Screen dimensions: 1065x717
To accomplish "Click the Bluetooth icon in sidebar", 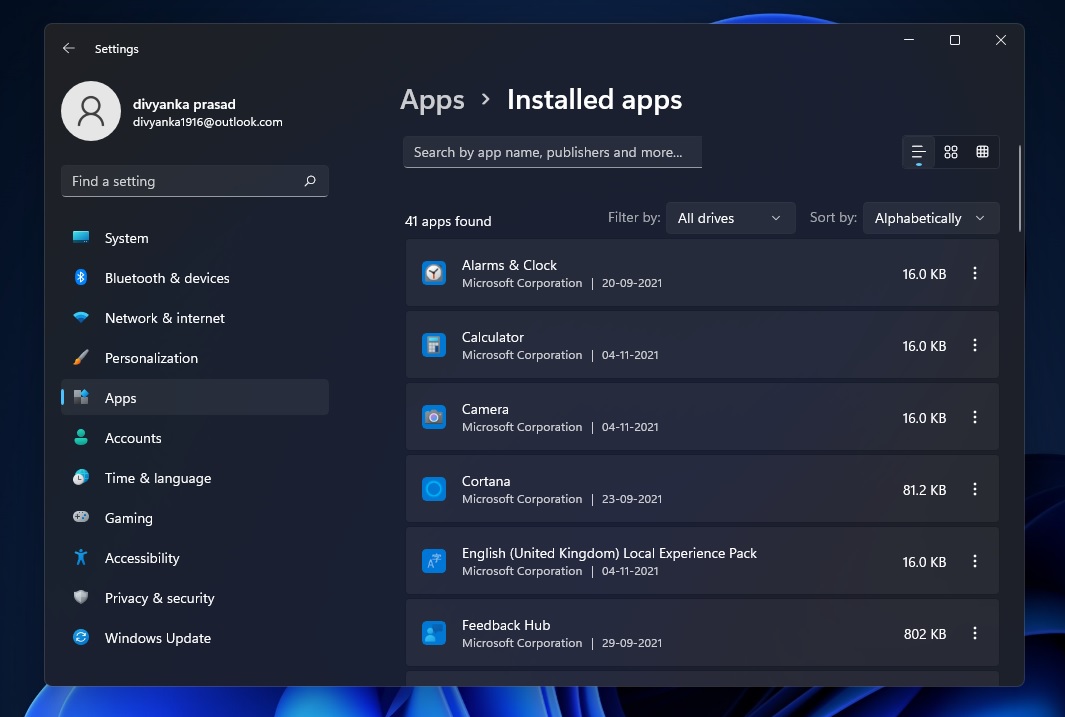I will click(x=81, y=277).
